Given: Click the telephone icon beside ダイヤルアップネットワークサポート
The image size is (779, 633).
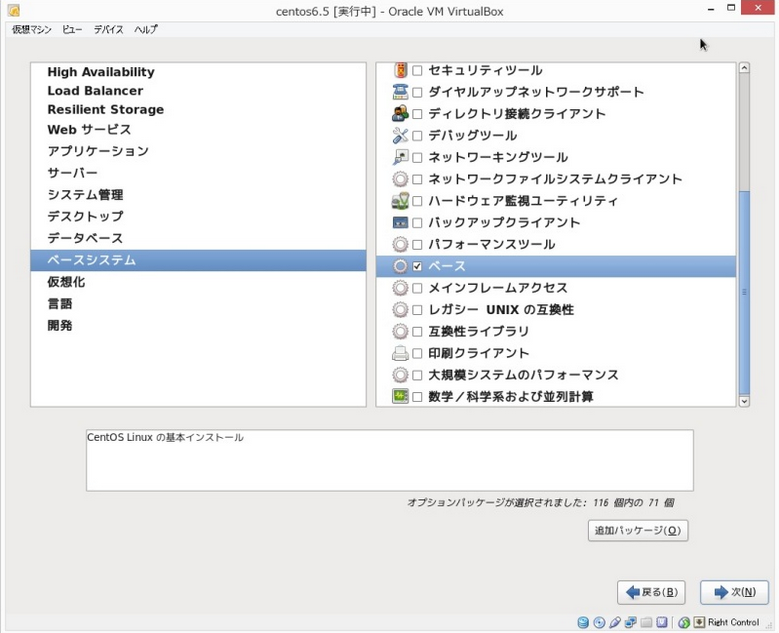Looking at the screenshot, I should tap(400, 92).
